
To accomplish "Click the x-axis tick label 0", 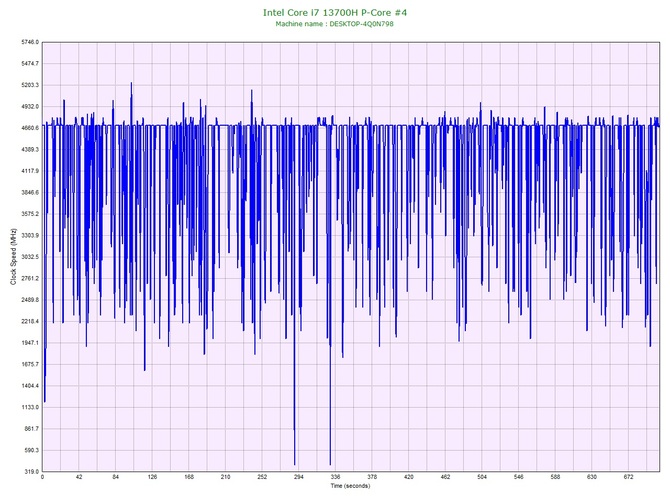I will point(42,477).
